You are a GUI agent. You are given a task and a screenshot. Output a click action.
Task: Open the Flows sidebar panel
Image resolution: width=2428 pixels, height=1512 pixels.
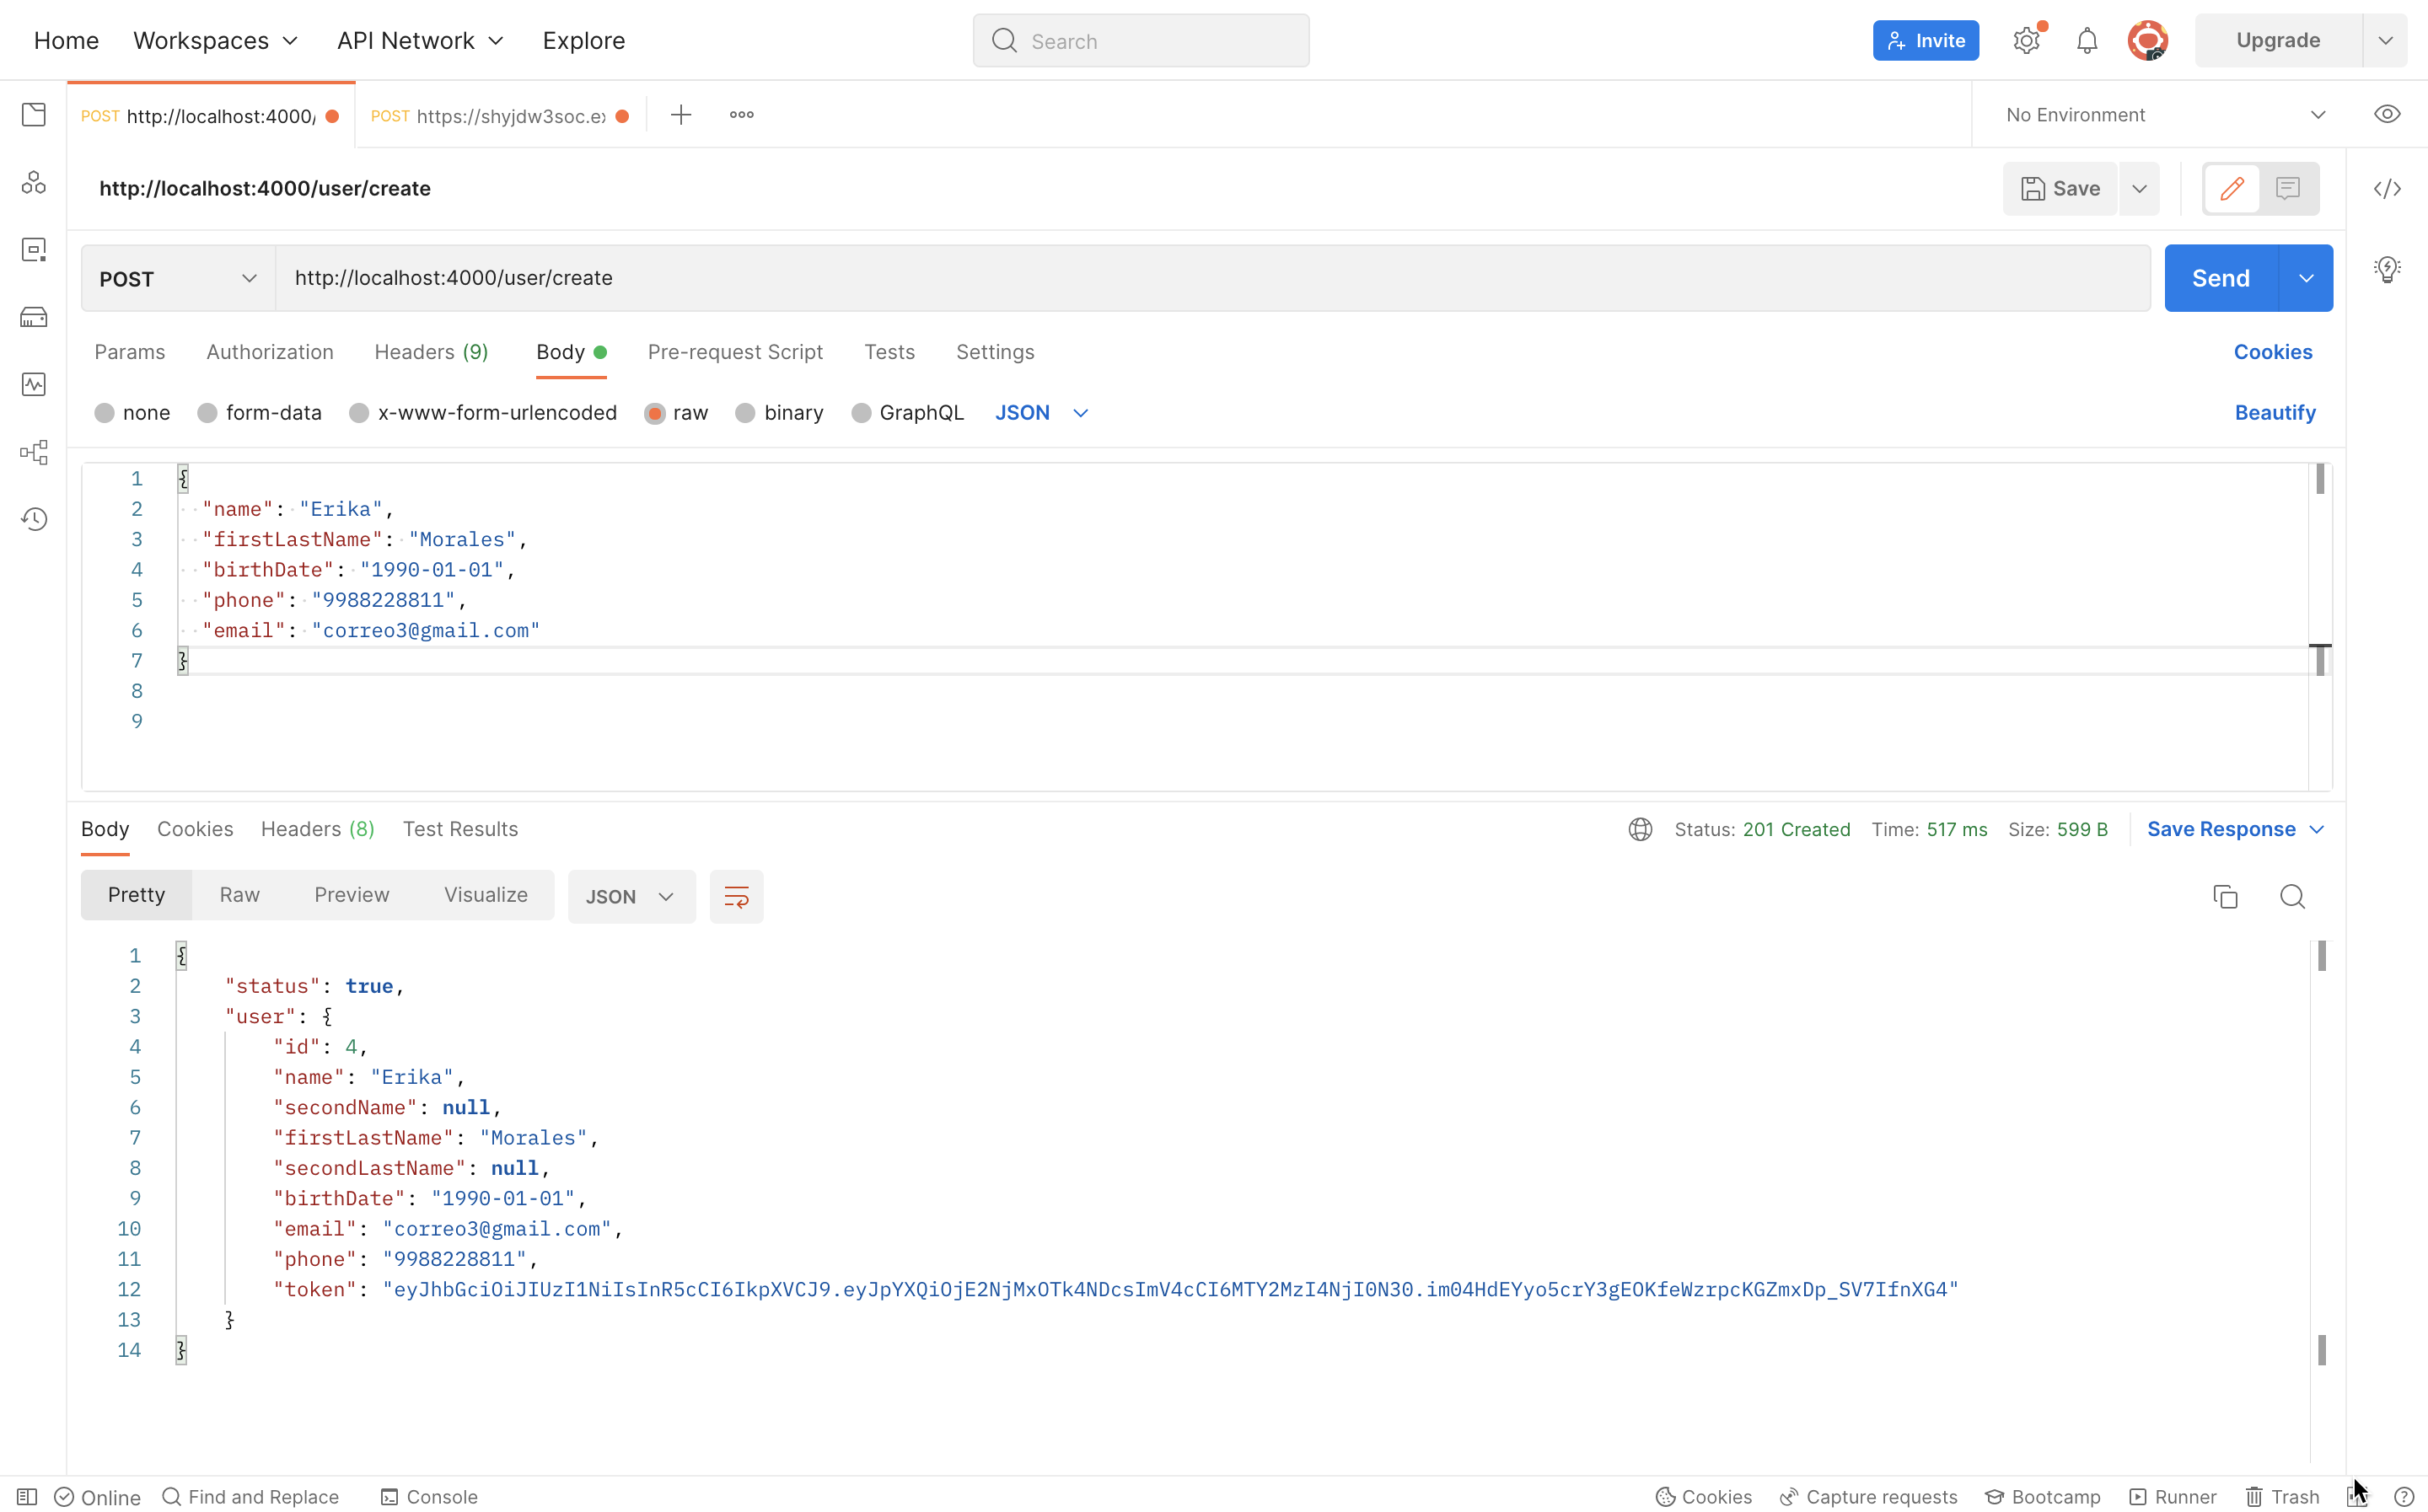pyautogui.click(x=34, y=452)
